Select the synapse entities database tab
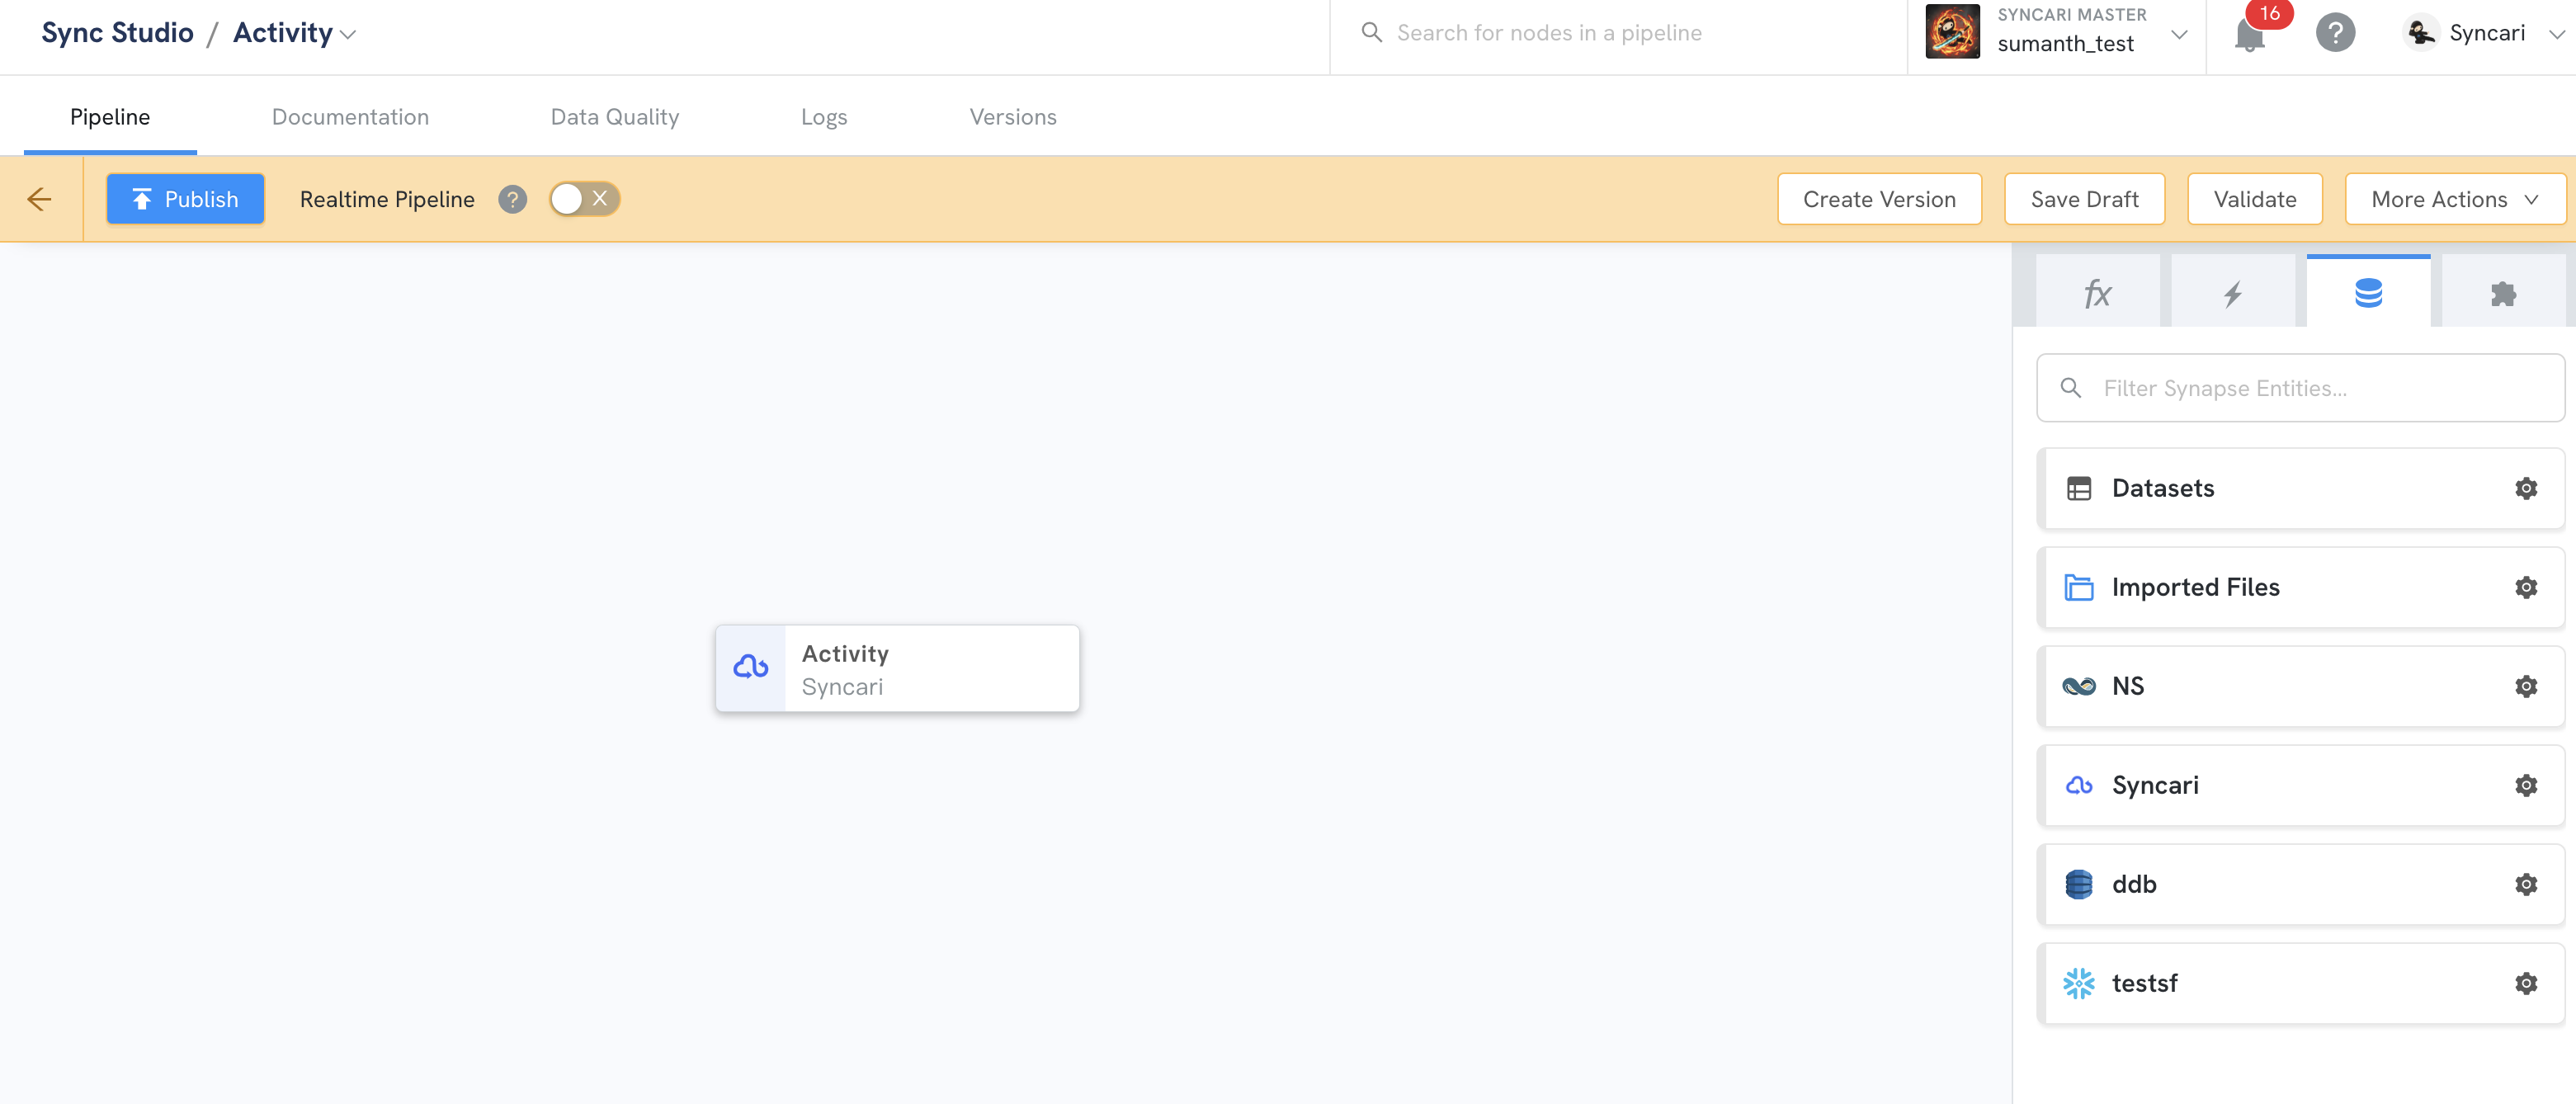2576x1104 pixels. click(x=2368, y=293)
